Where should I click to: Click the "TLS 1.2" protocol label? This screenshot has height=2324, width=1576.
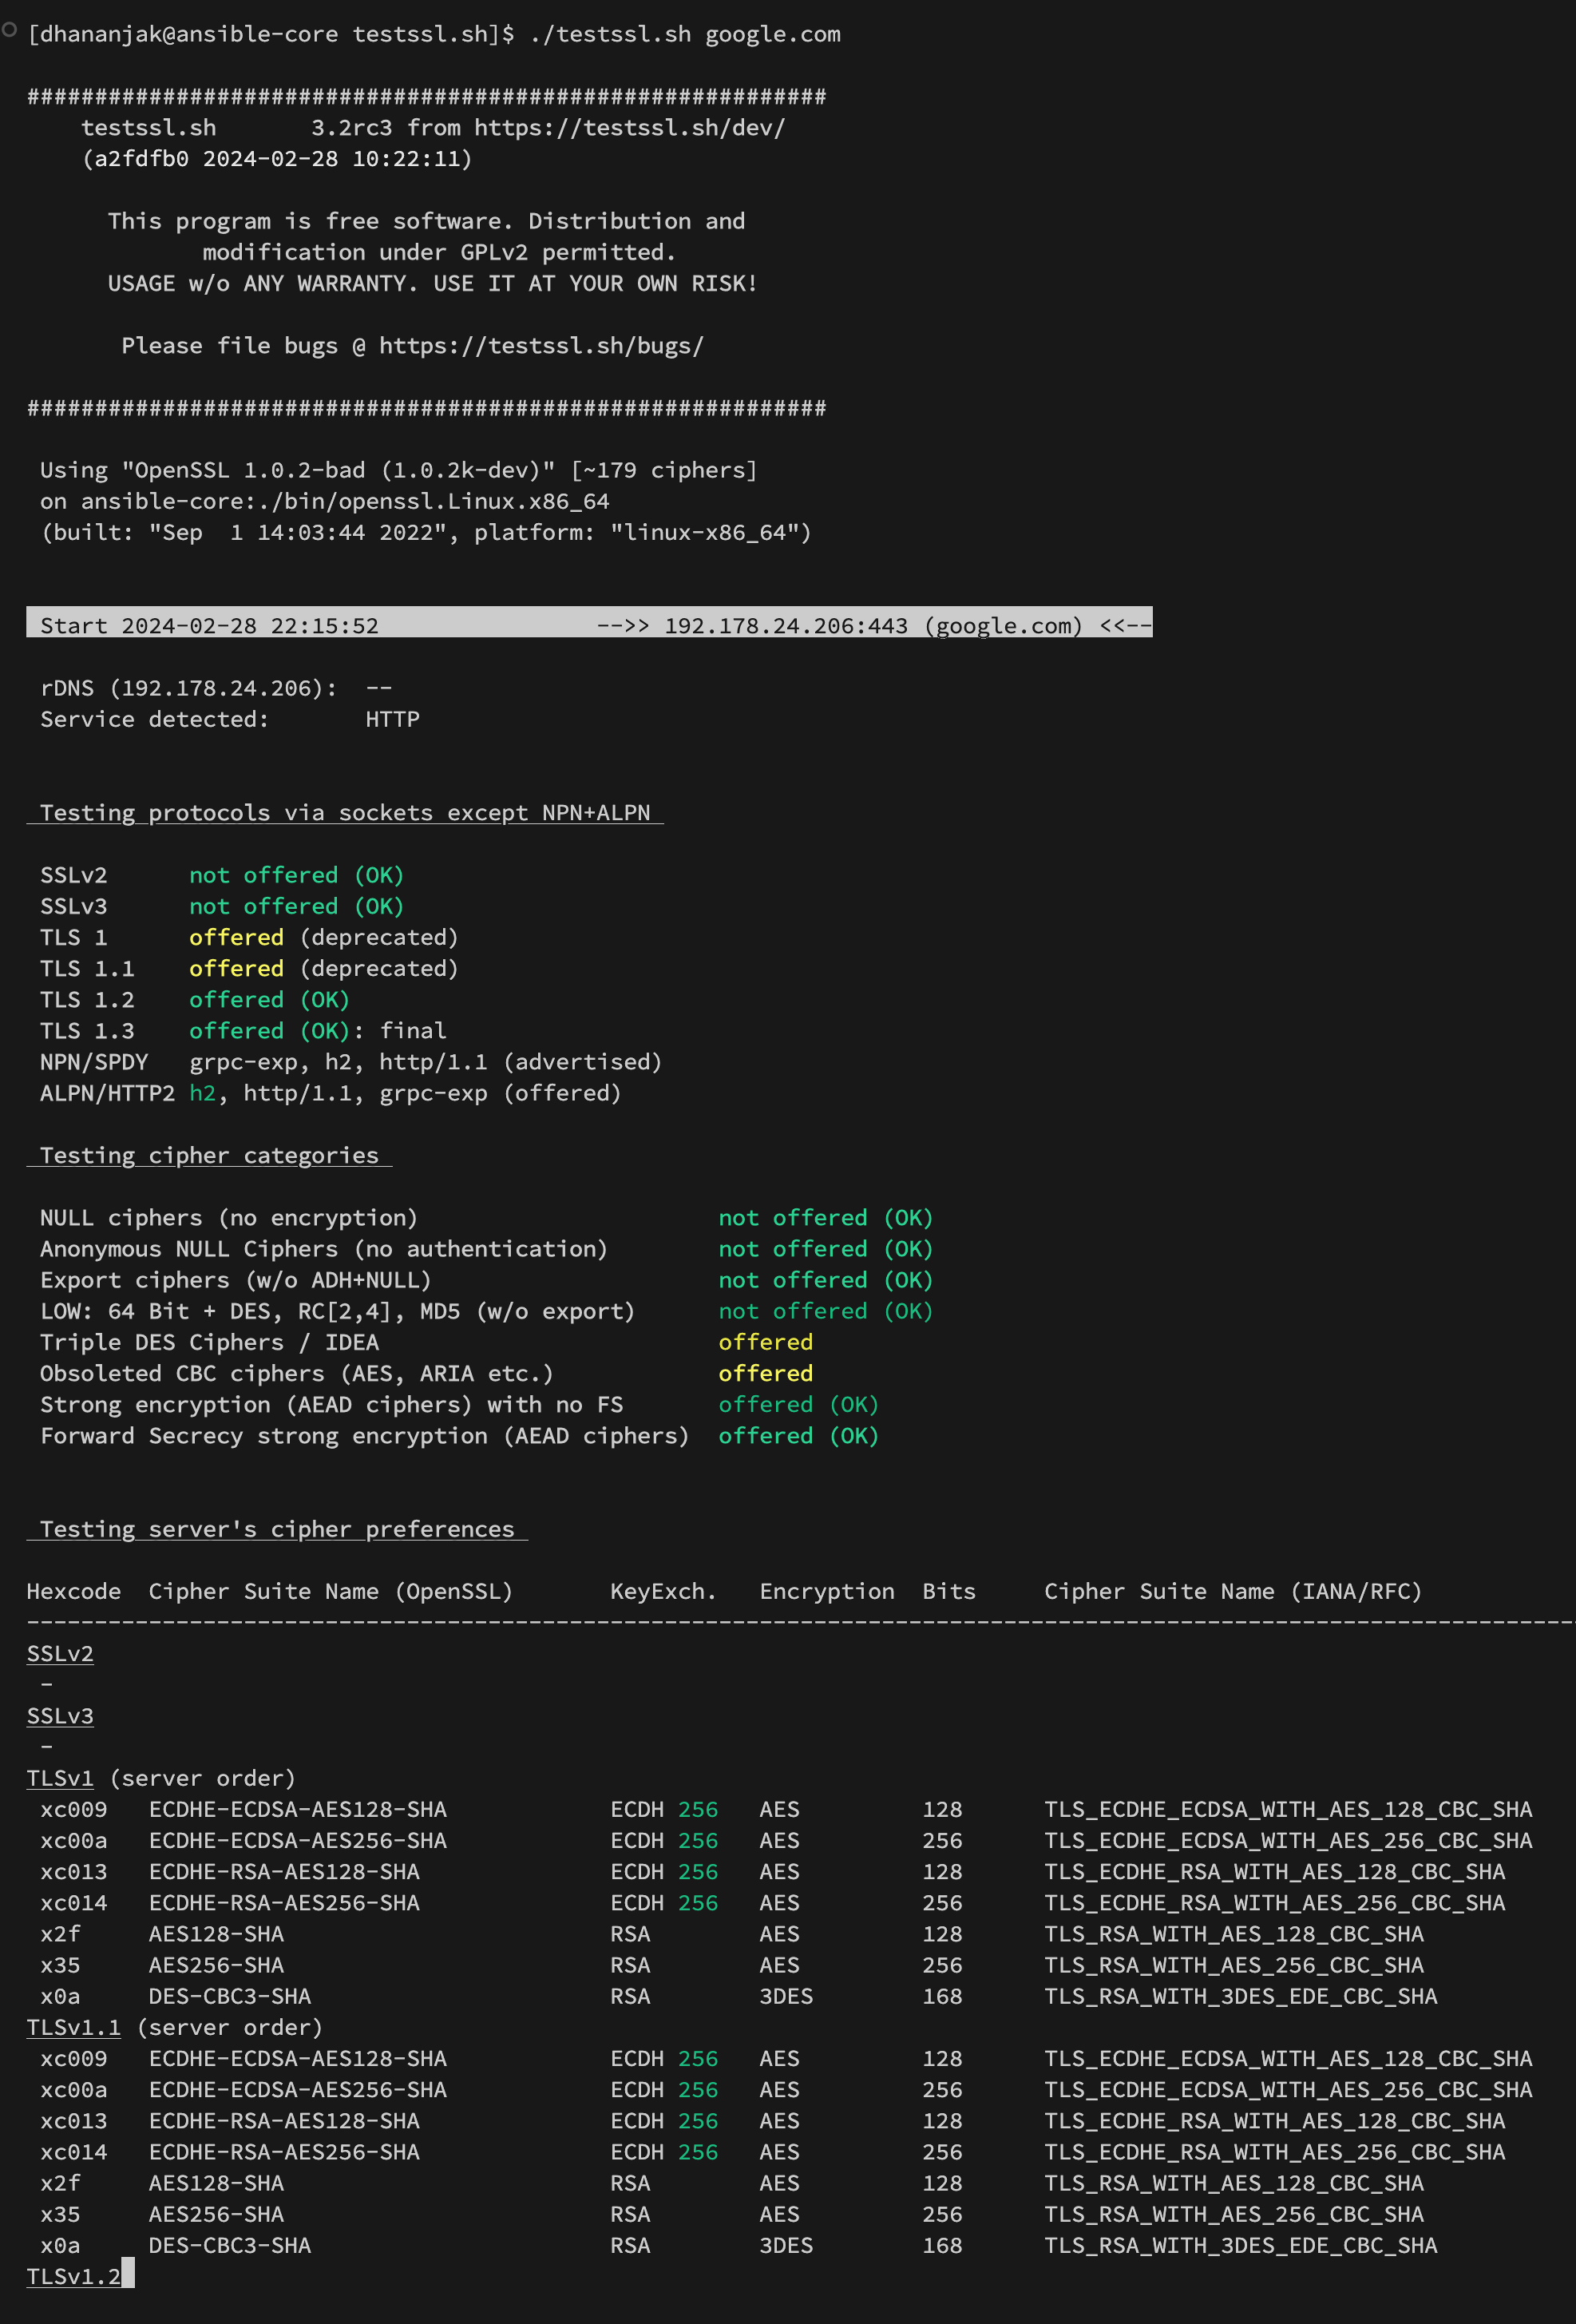(87, 999)
